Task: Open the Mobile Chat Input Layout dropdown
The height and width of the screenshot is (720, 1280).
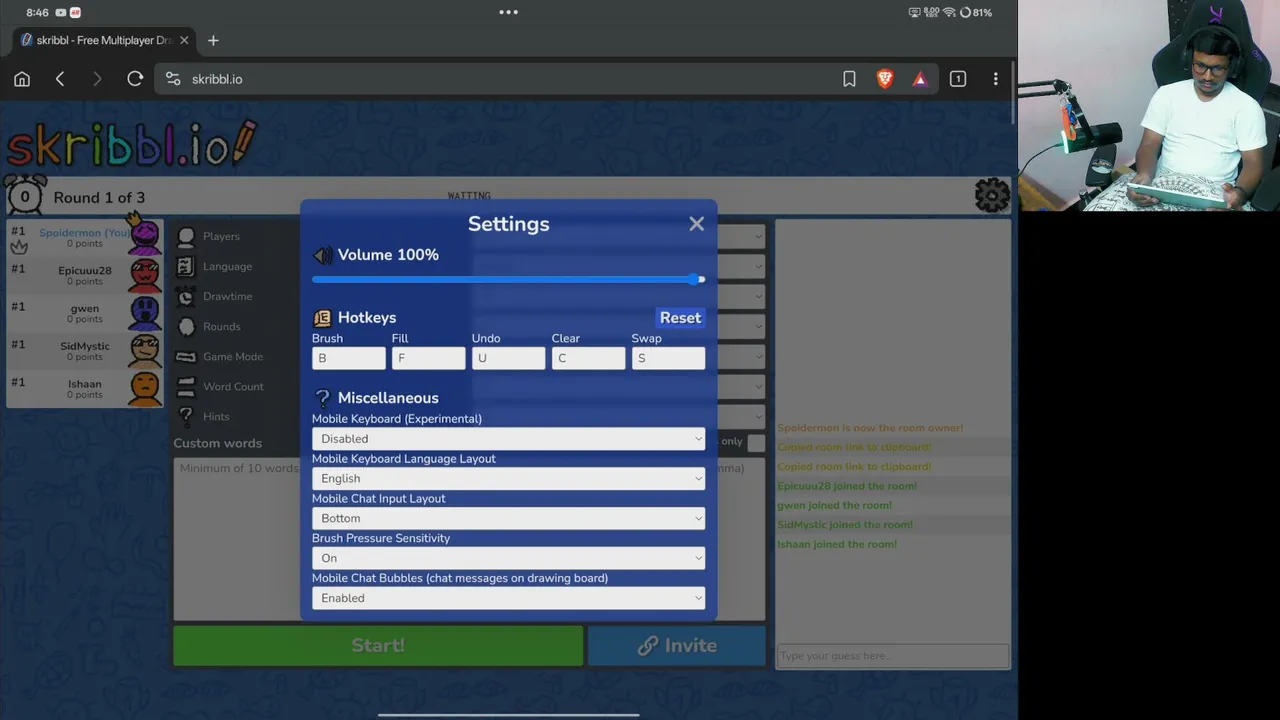Action: pyautogui.click(x=508, y=519)
